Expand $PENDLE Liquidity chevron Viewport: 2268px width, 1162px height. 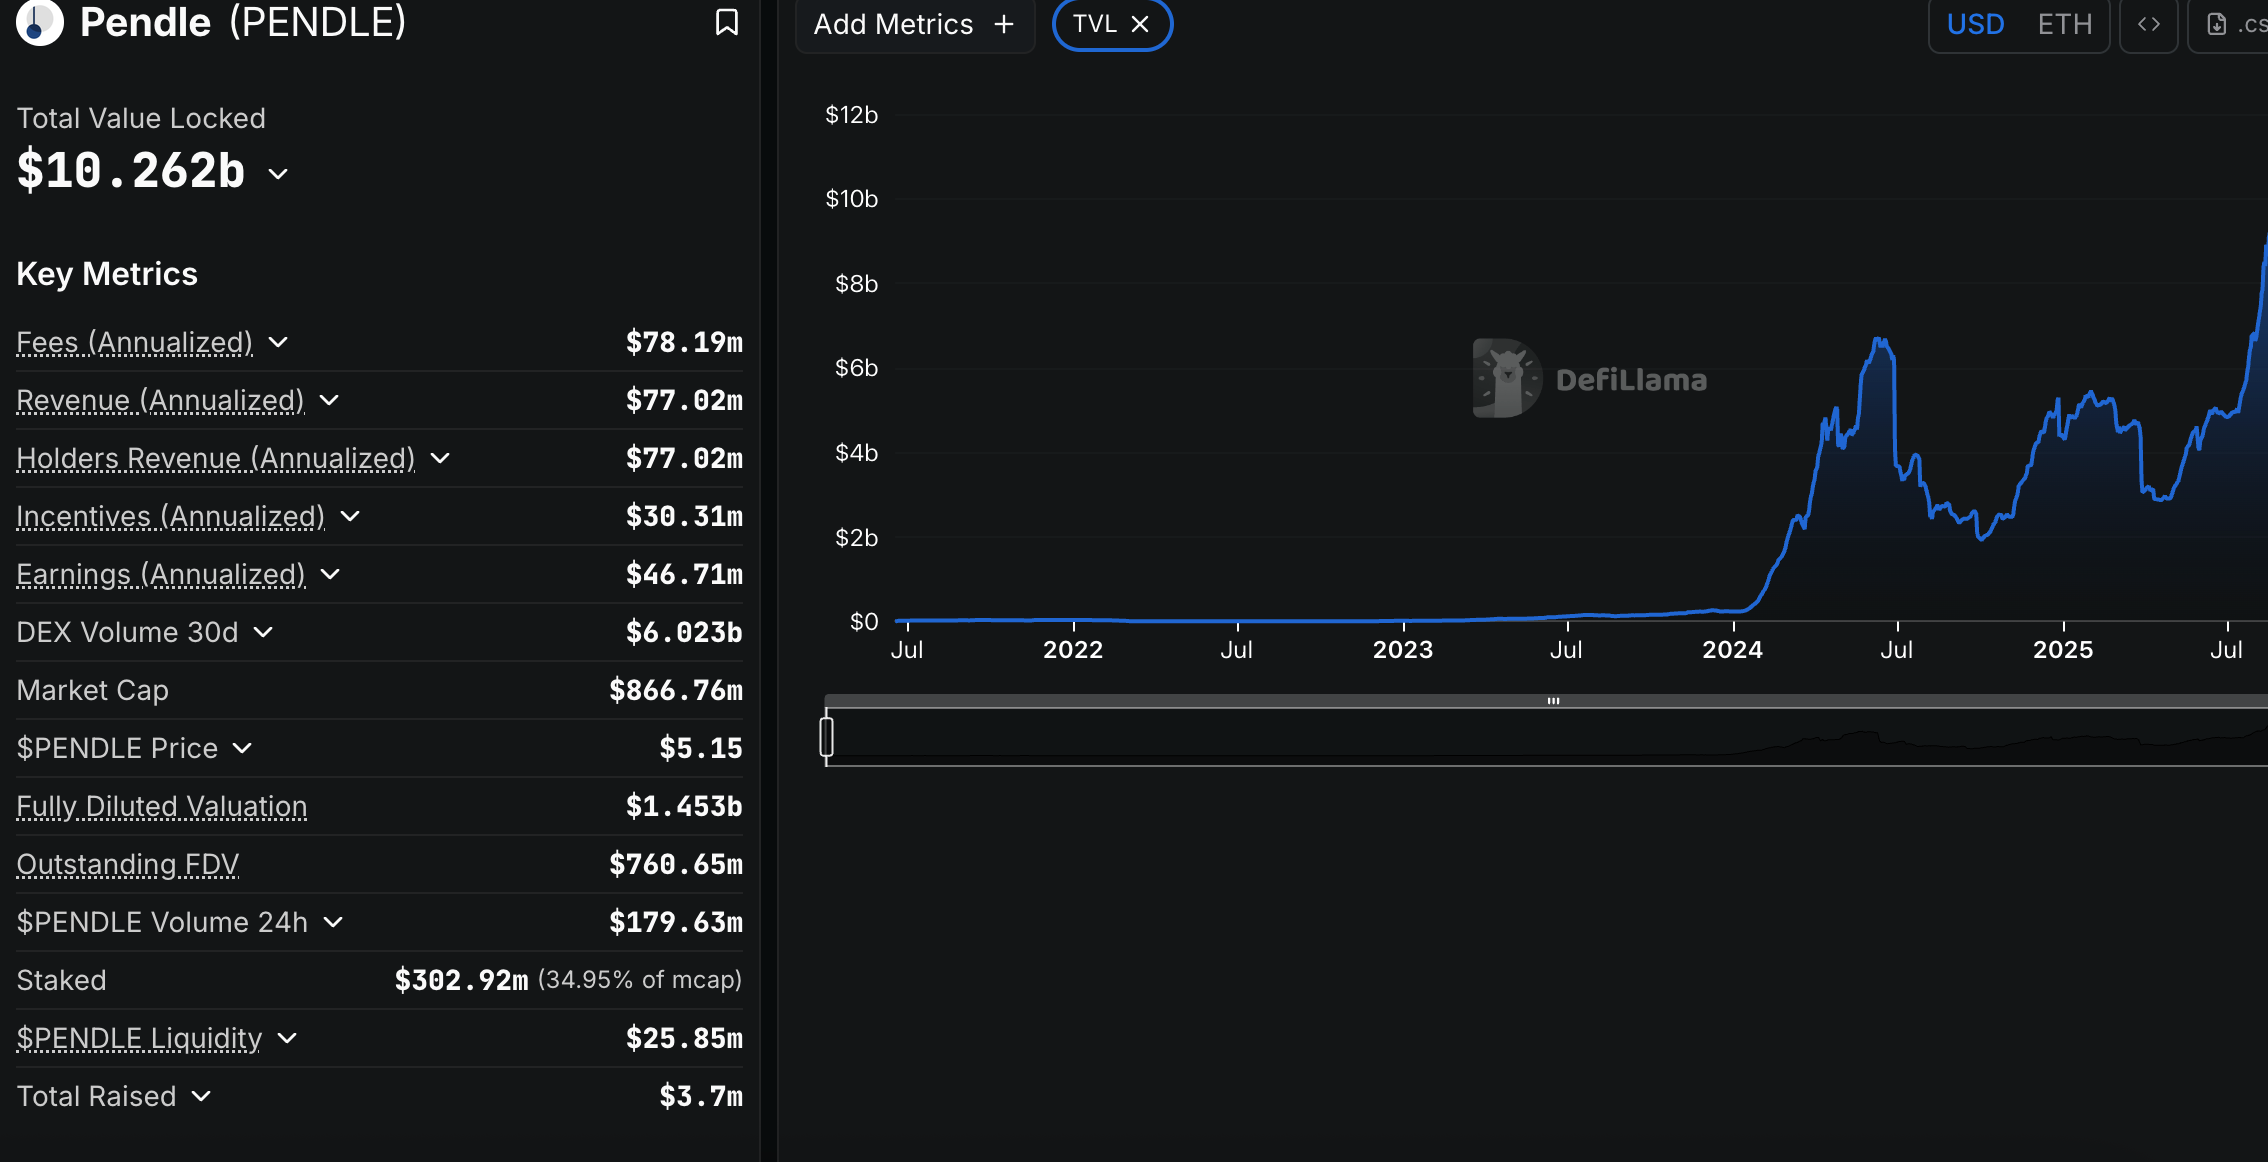point(287,1039)
